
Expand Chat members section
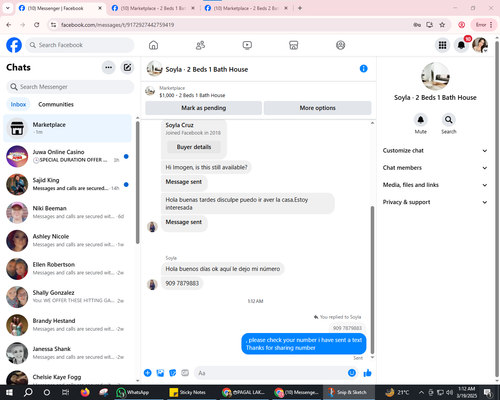point(435,168)
